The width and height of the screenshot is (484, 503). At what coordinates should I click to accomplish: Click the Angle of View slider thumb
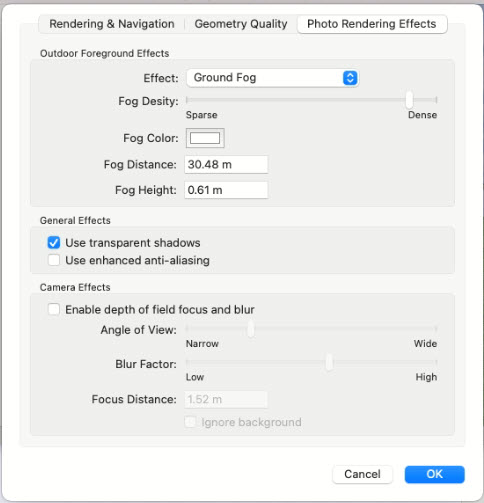click(251, 329)
